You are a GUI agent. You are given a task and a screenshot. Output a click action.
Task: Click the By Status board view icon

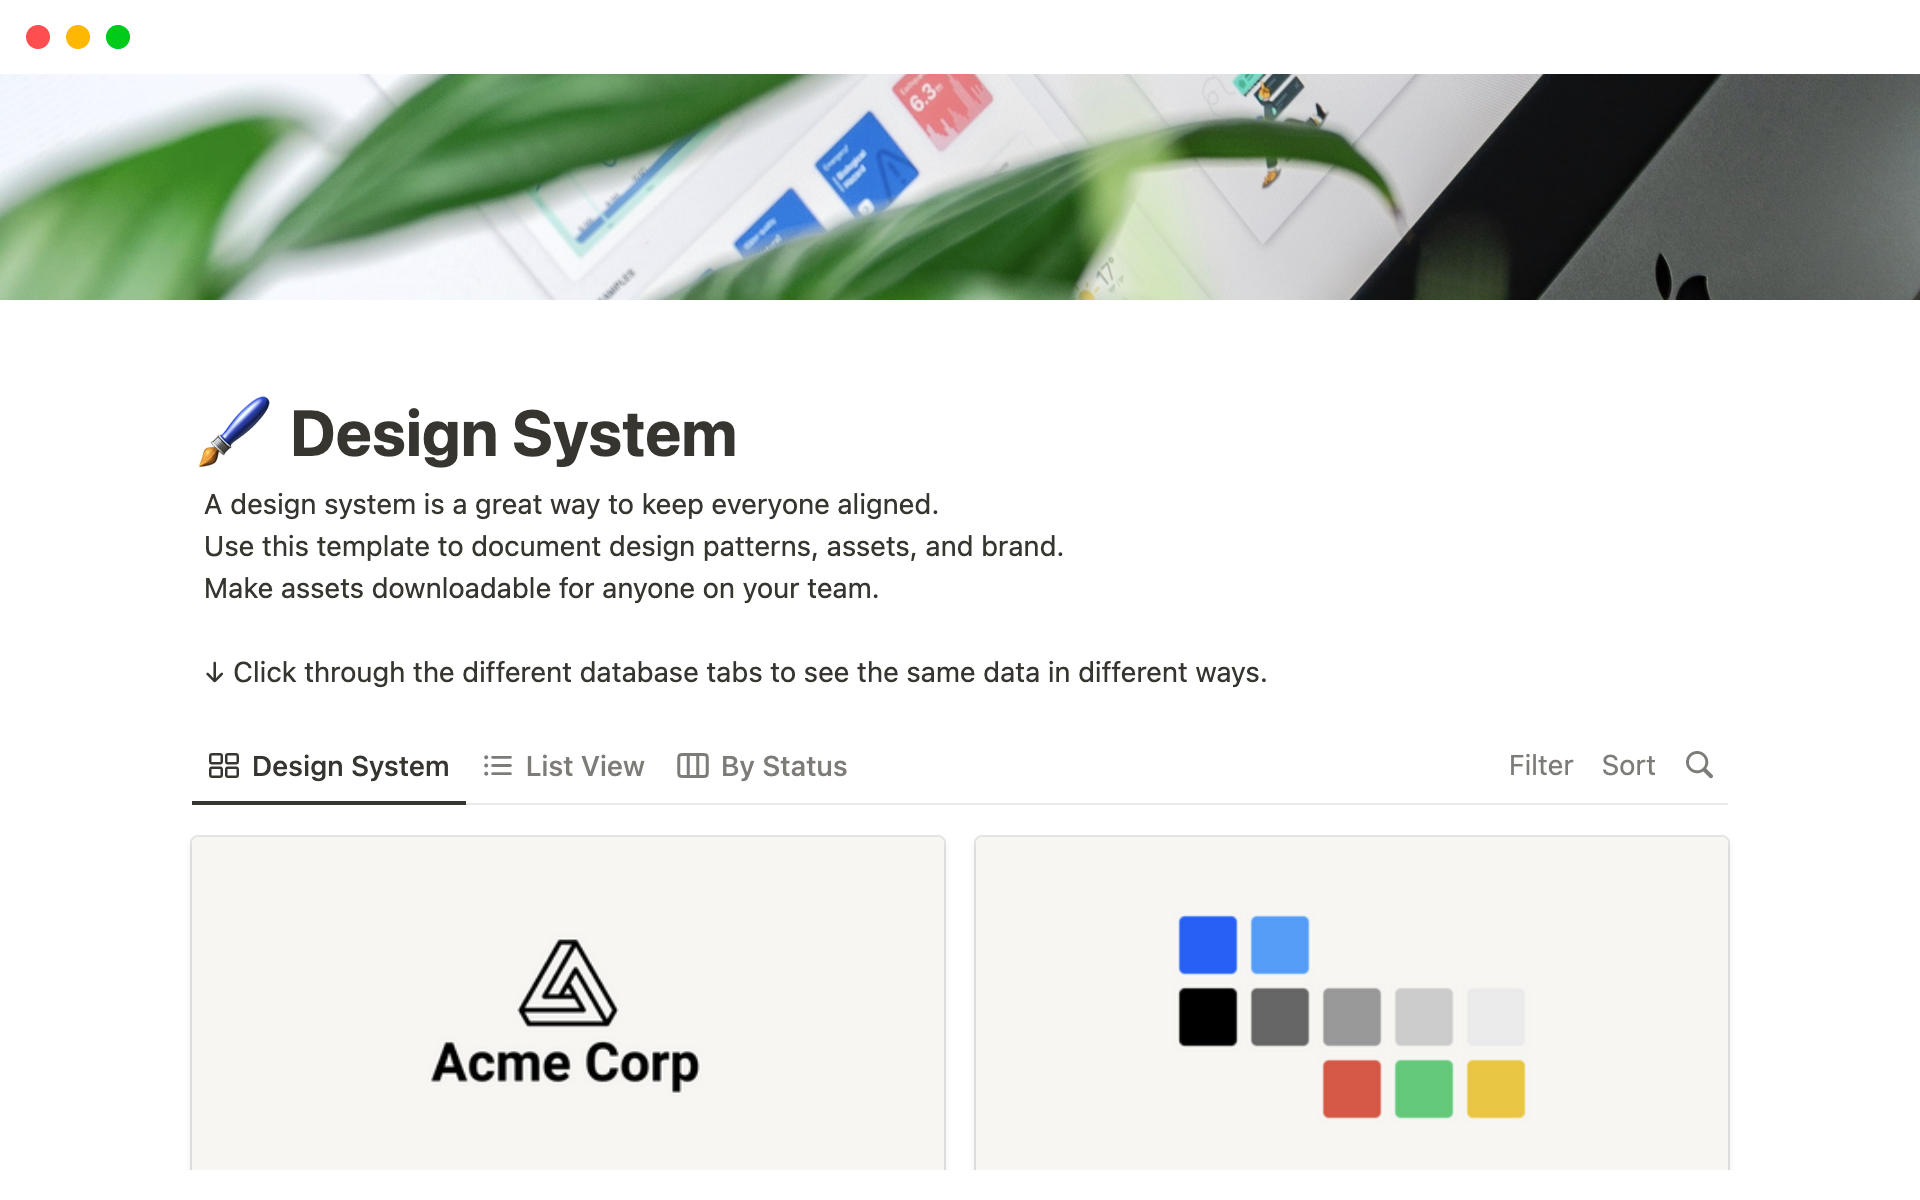point(693,765)
